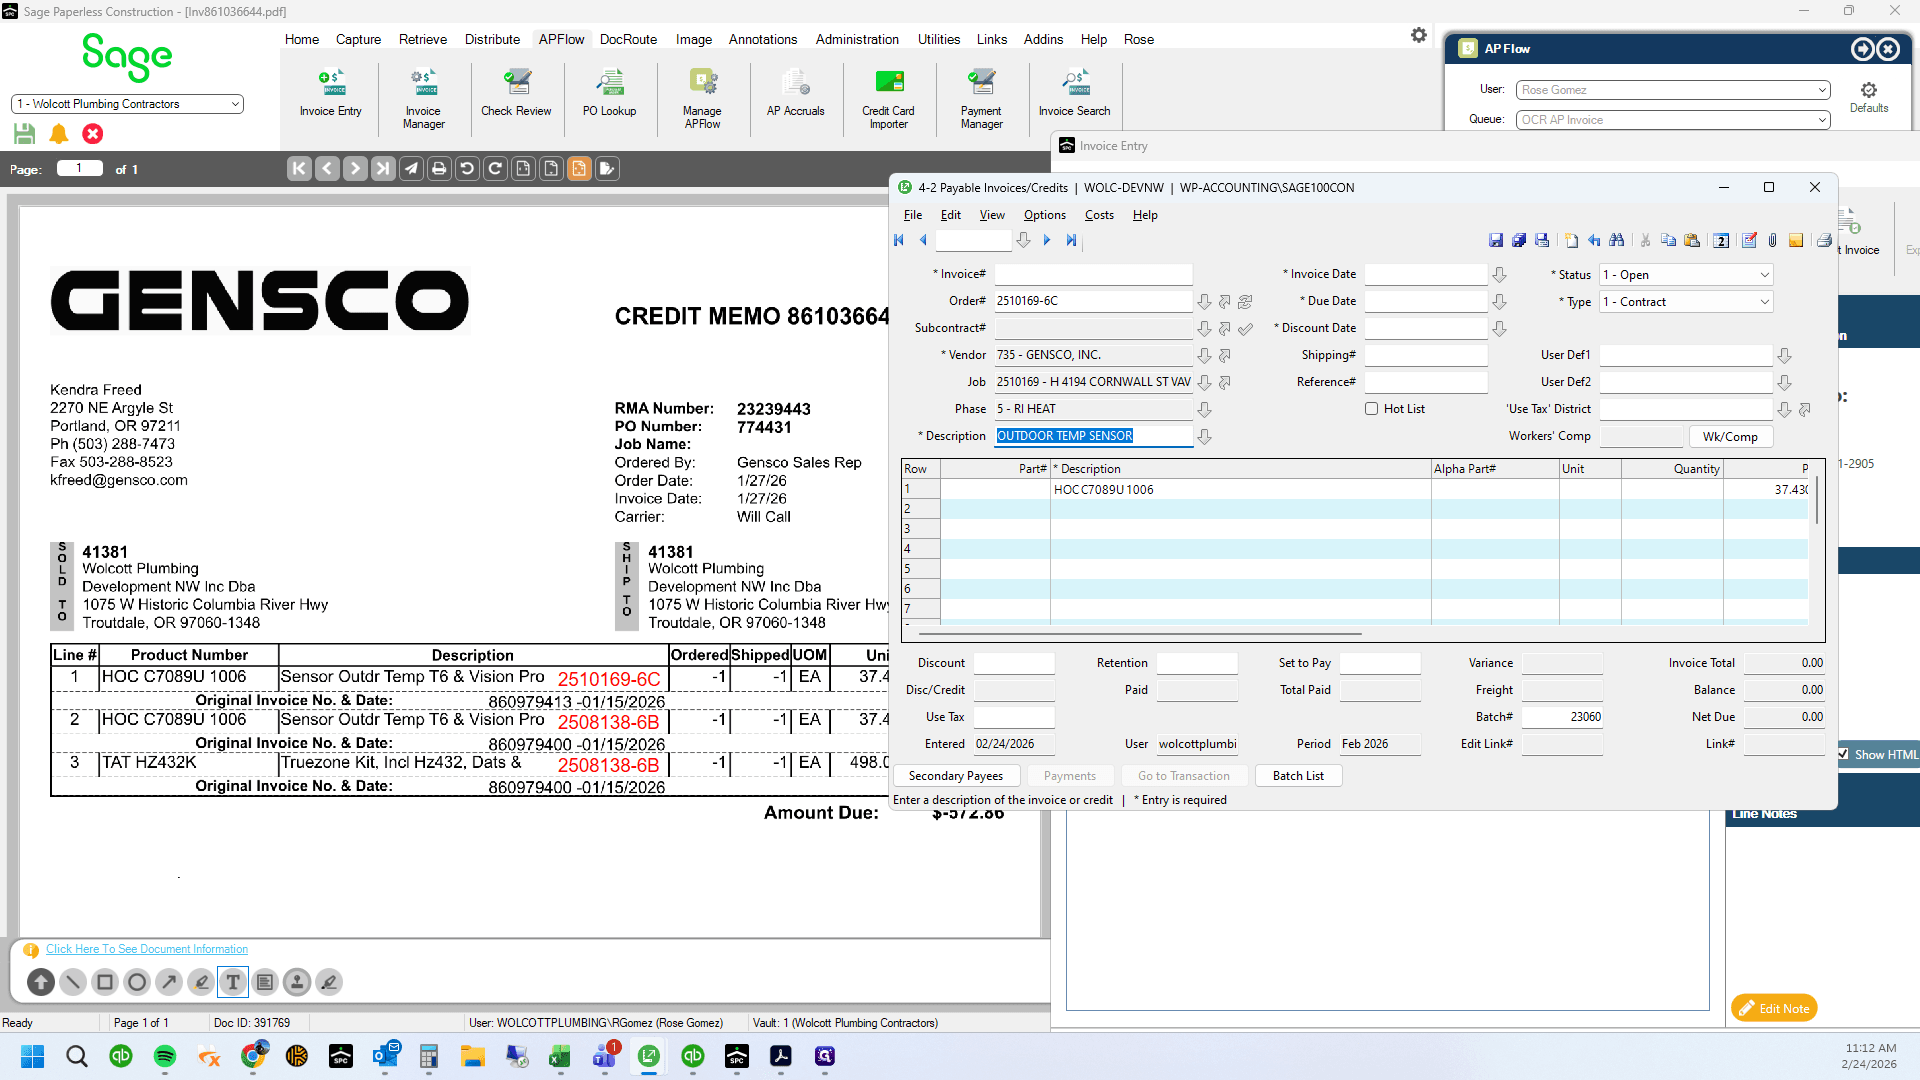
Task: Open Manage APFlow
Action: pyautogui.click(x=702, y=98)
